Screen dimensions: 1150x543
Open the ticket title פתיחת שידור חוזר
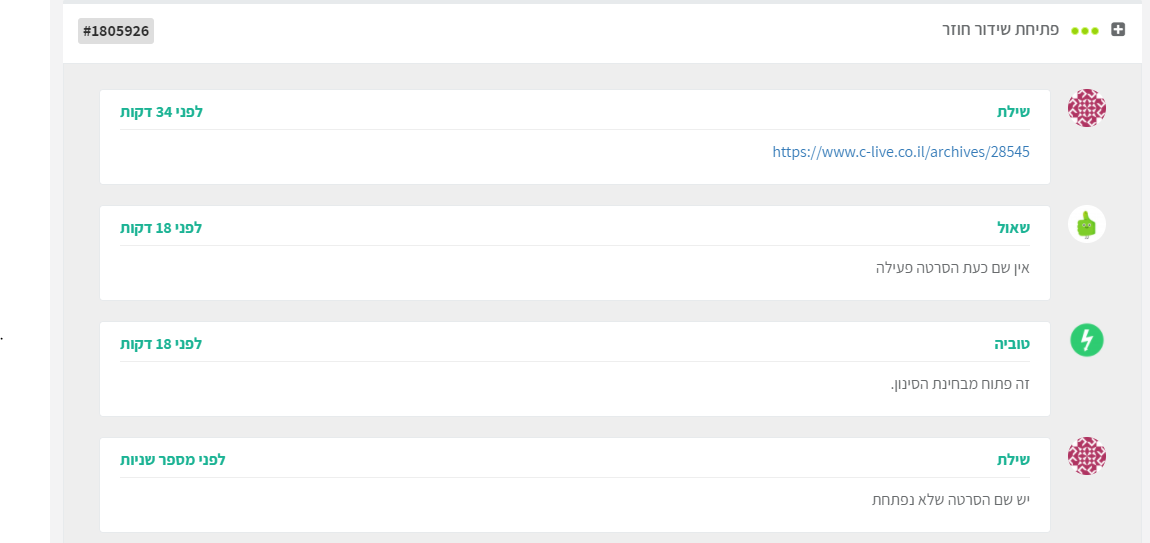(1000, 30)
